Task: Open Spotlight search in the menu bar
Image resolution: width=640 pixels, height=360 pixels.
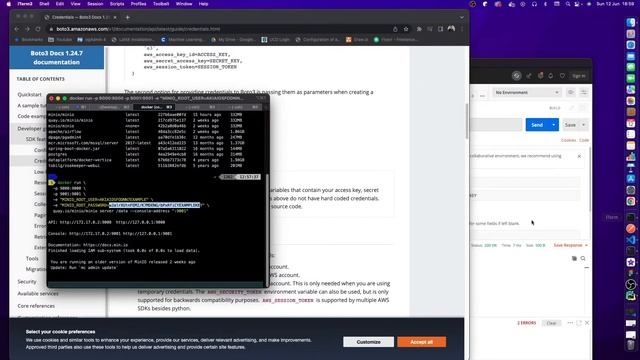Action: pos(567,4)
